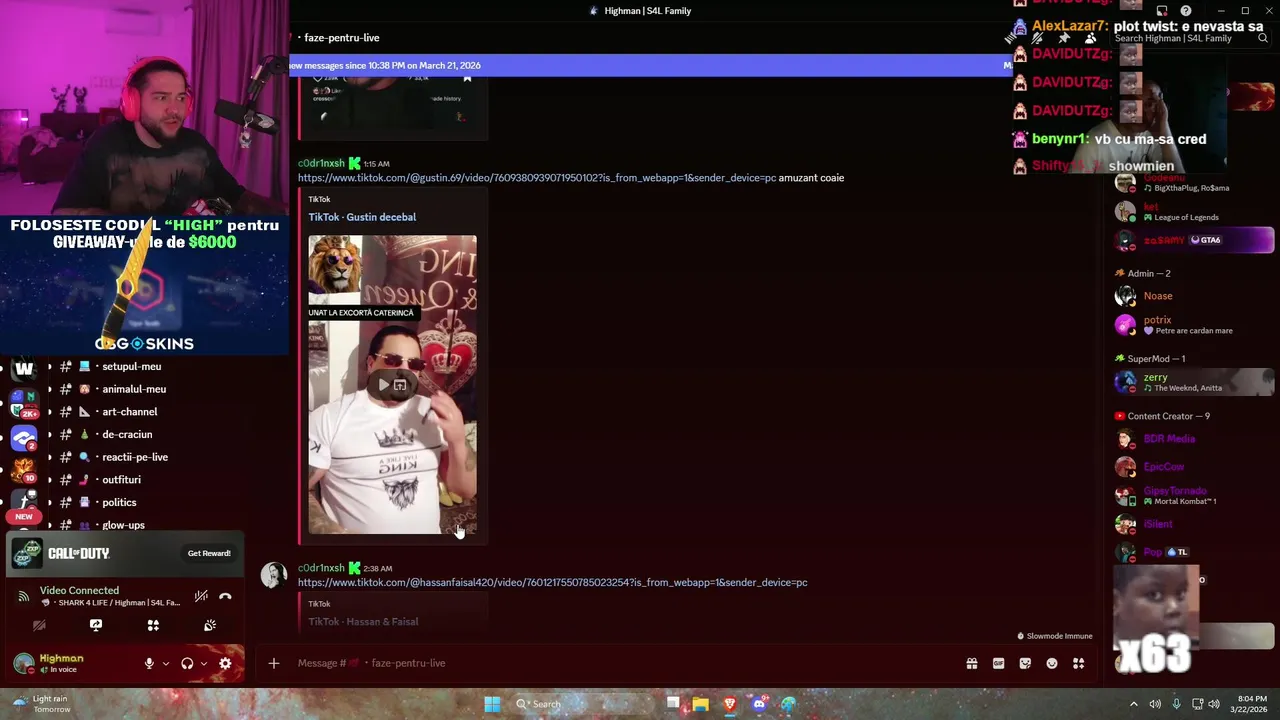Expand threads arrow beside art-channel
This screenshot has width=1280, height=720.
(49, 411)
